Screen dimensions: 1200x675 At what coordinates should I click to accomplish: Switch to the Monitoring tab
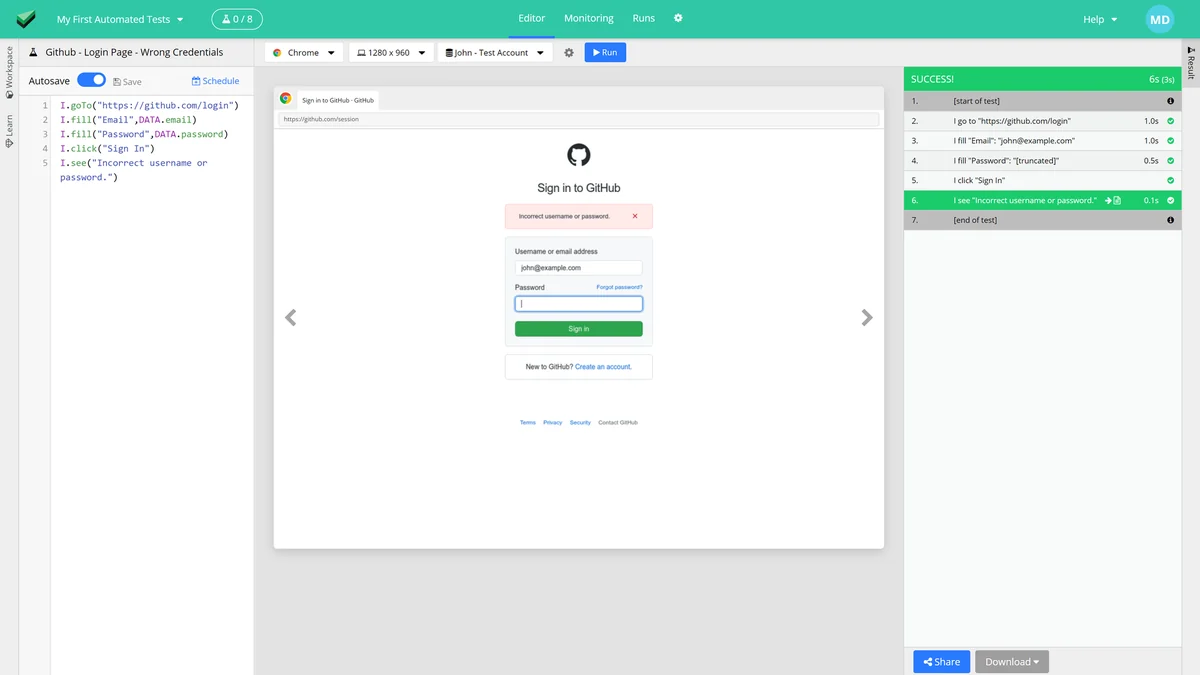(589, 18)
